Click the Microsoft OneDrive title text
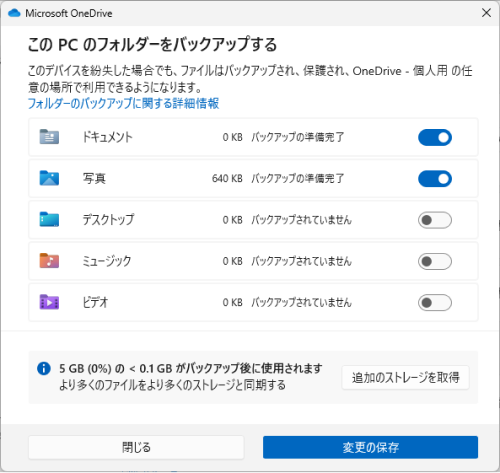This screenshot has height=473, width=500. click(69, 13)
